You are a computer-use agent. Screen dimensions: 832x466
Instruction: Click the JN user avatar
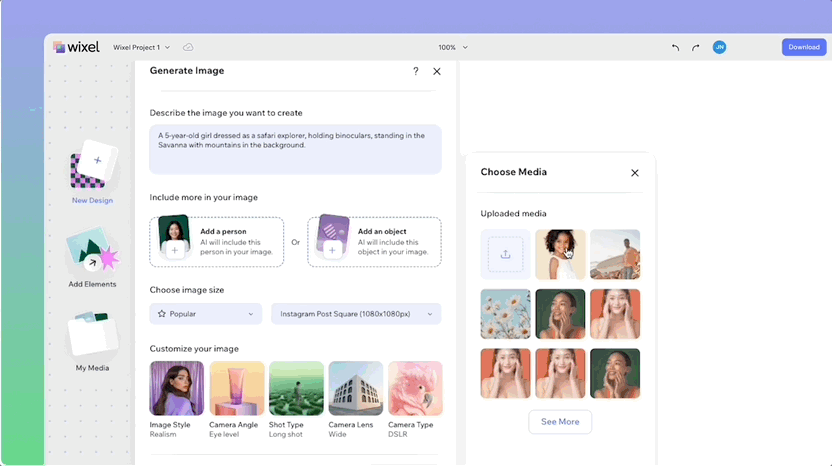719,47
